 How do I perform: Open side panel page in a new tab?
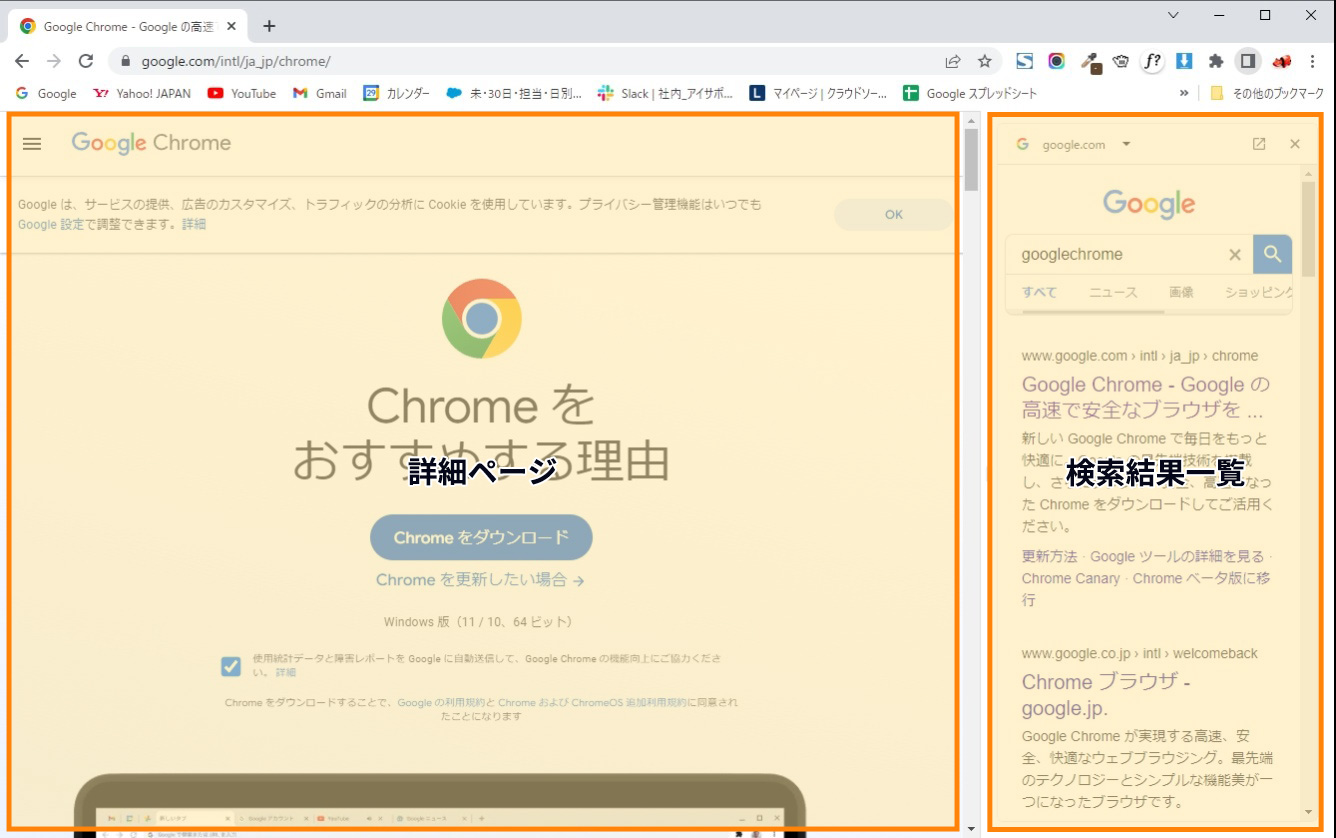click(1259, 144)
